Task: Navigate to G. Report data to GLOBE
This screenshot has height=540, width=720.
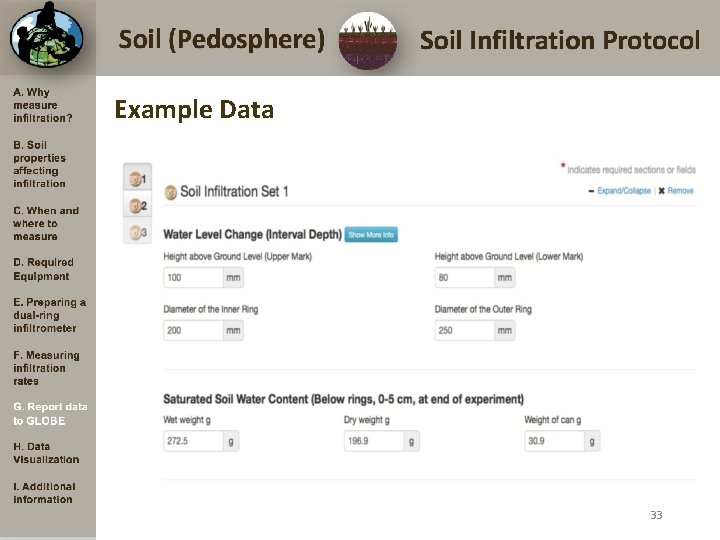Action: tap(50, 414)
